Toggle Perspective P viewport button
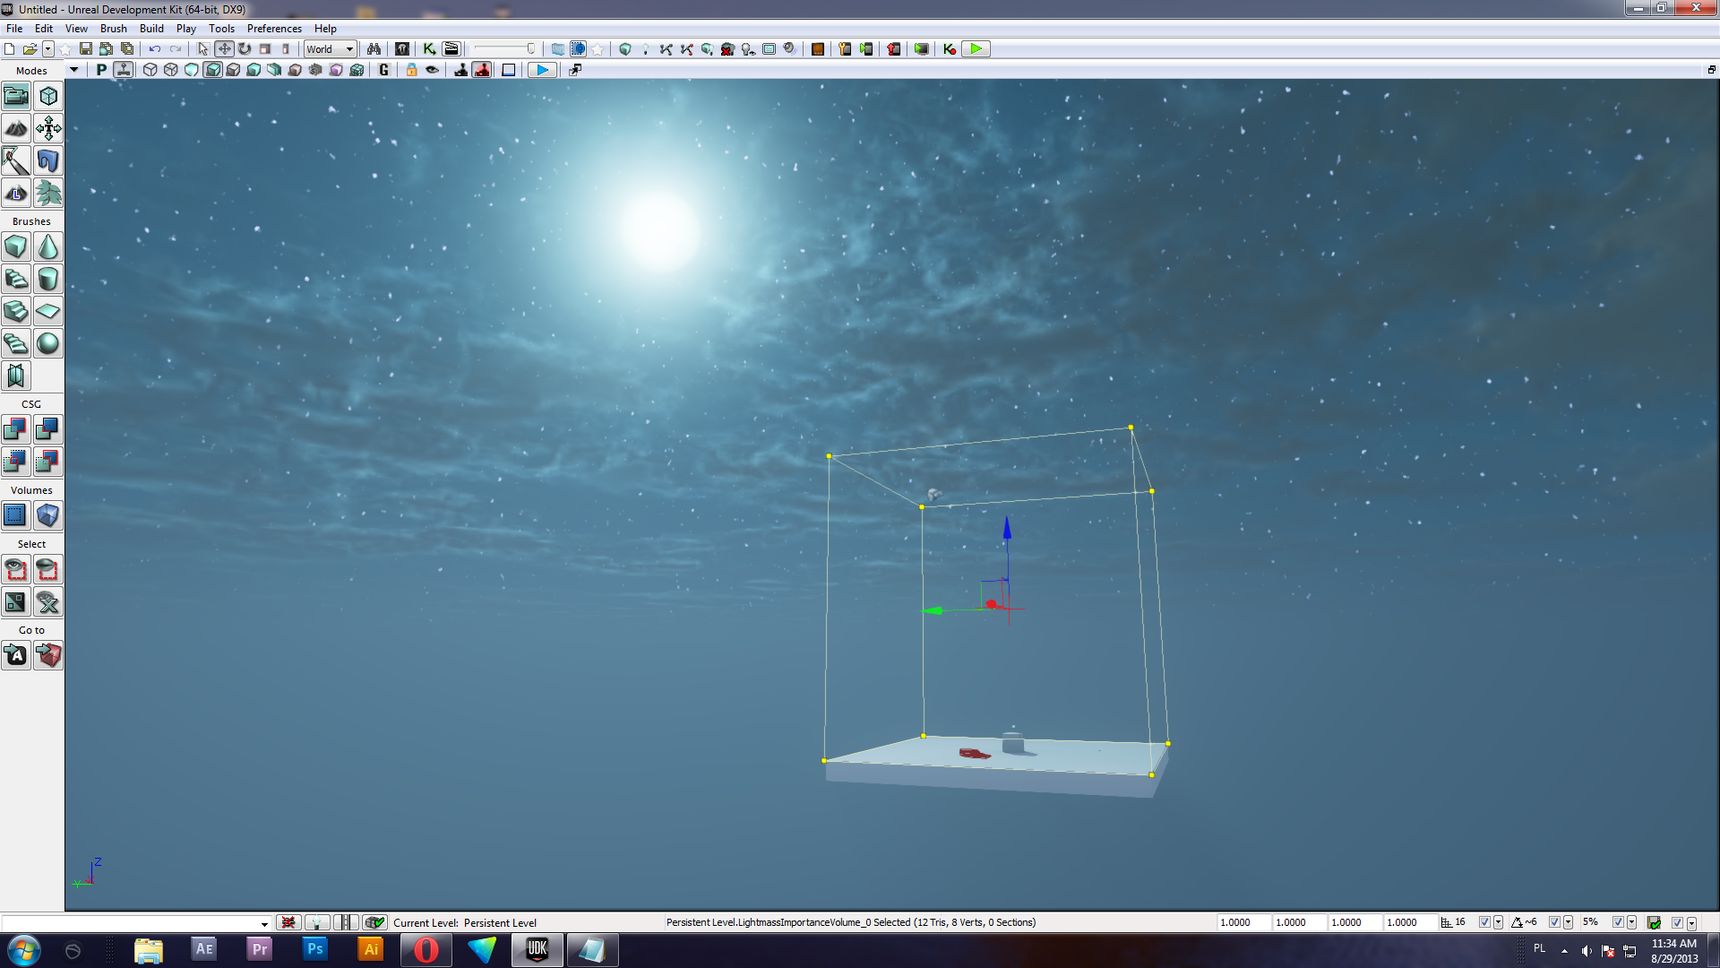Screen dimensions: 1720x968 tap(101, 70)
